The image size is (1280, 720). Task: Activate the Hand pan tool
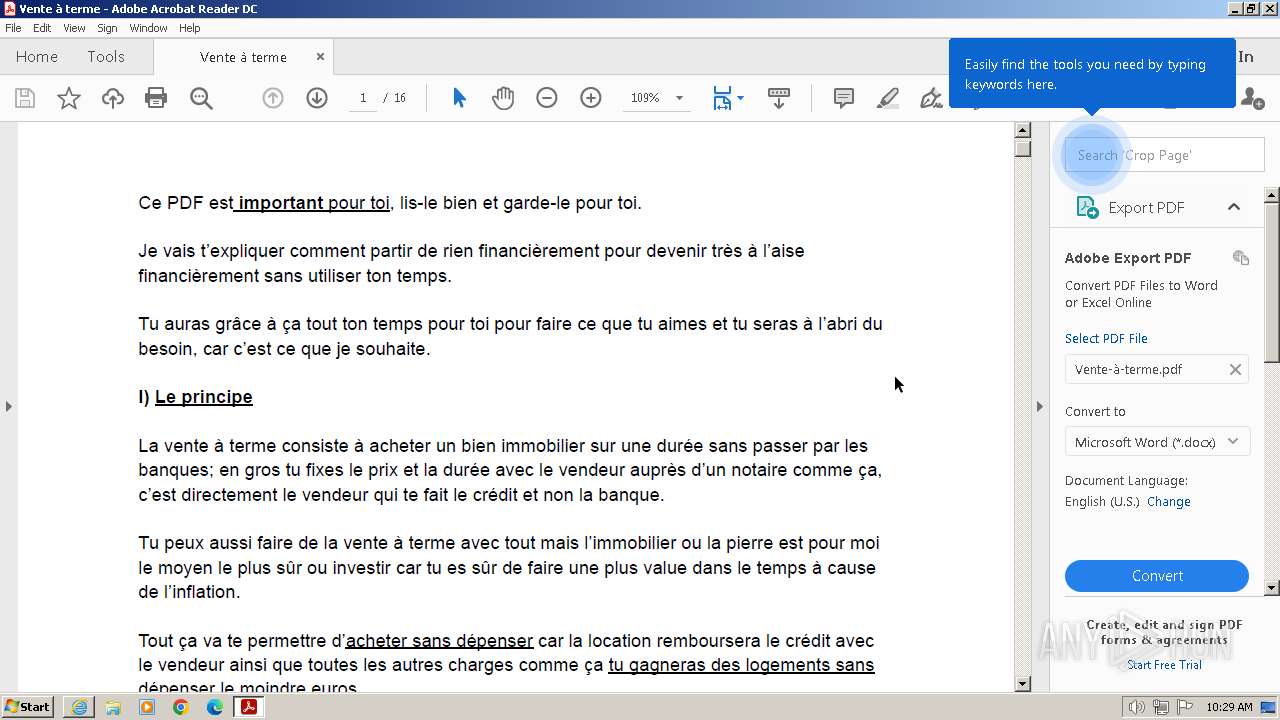point(503,98)
